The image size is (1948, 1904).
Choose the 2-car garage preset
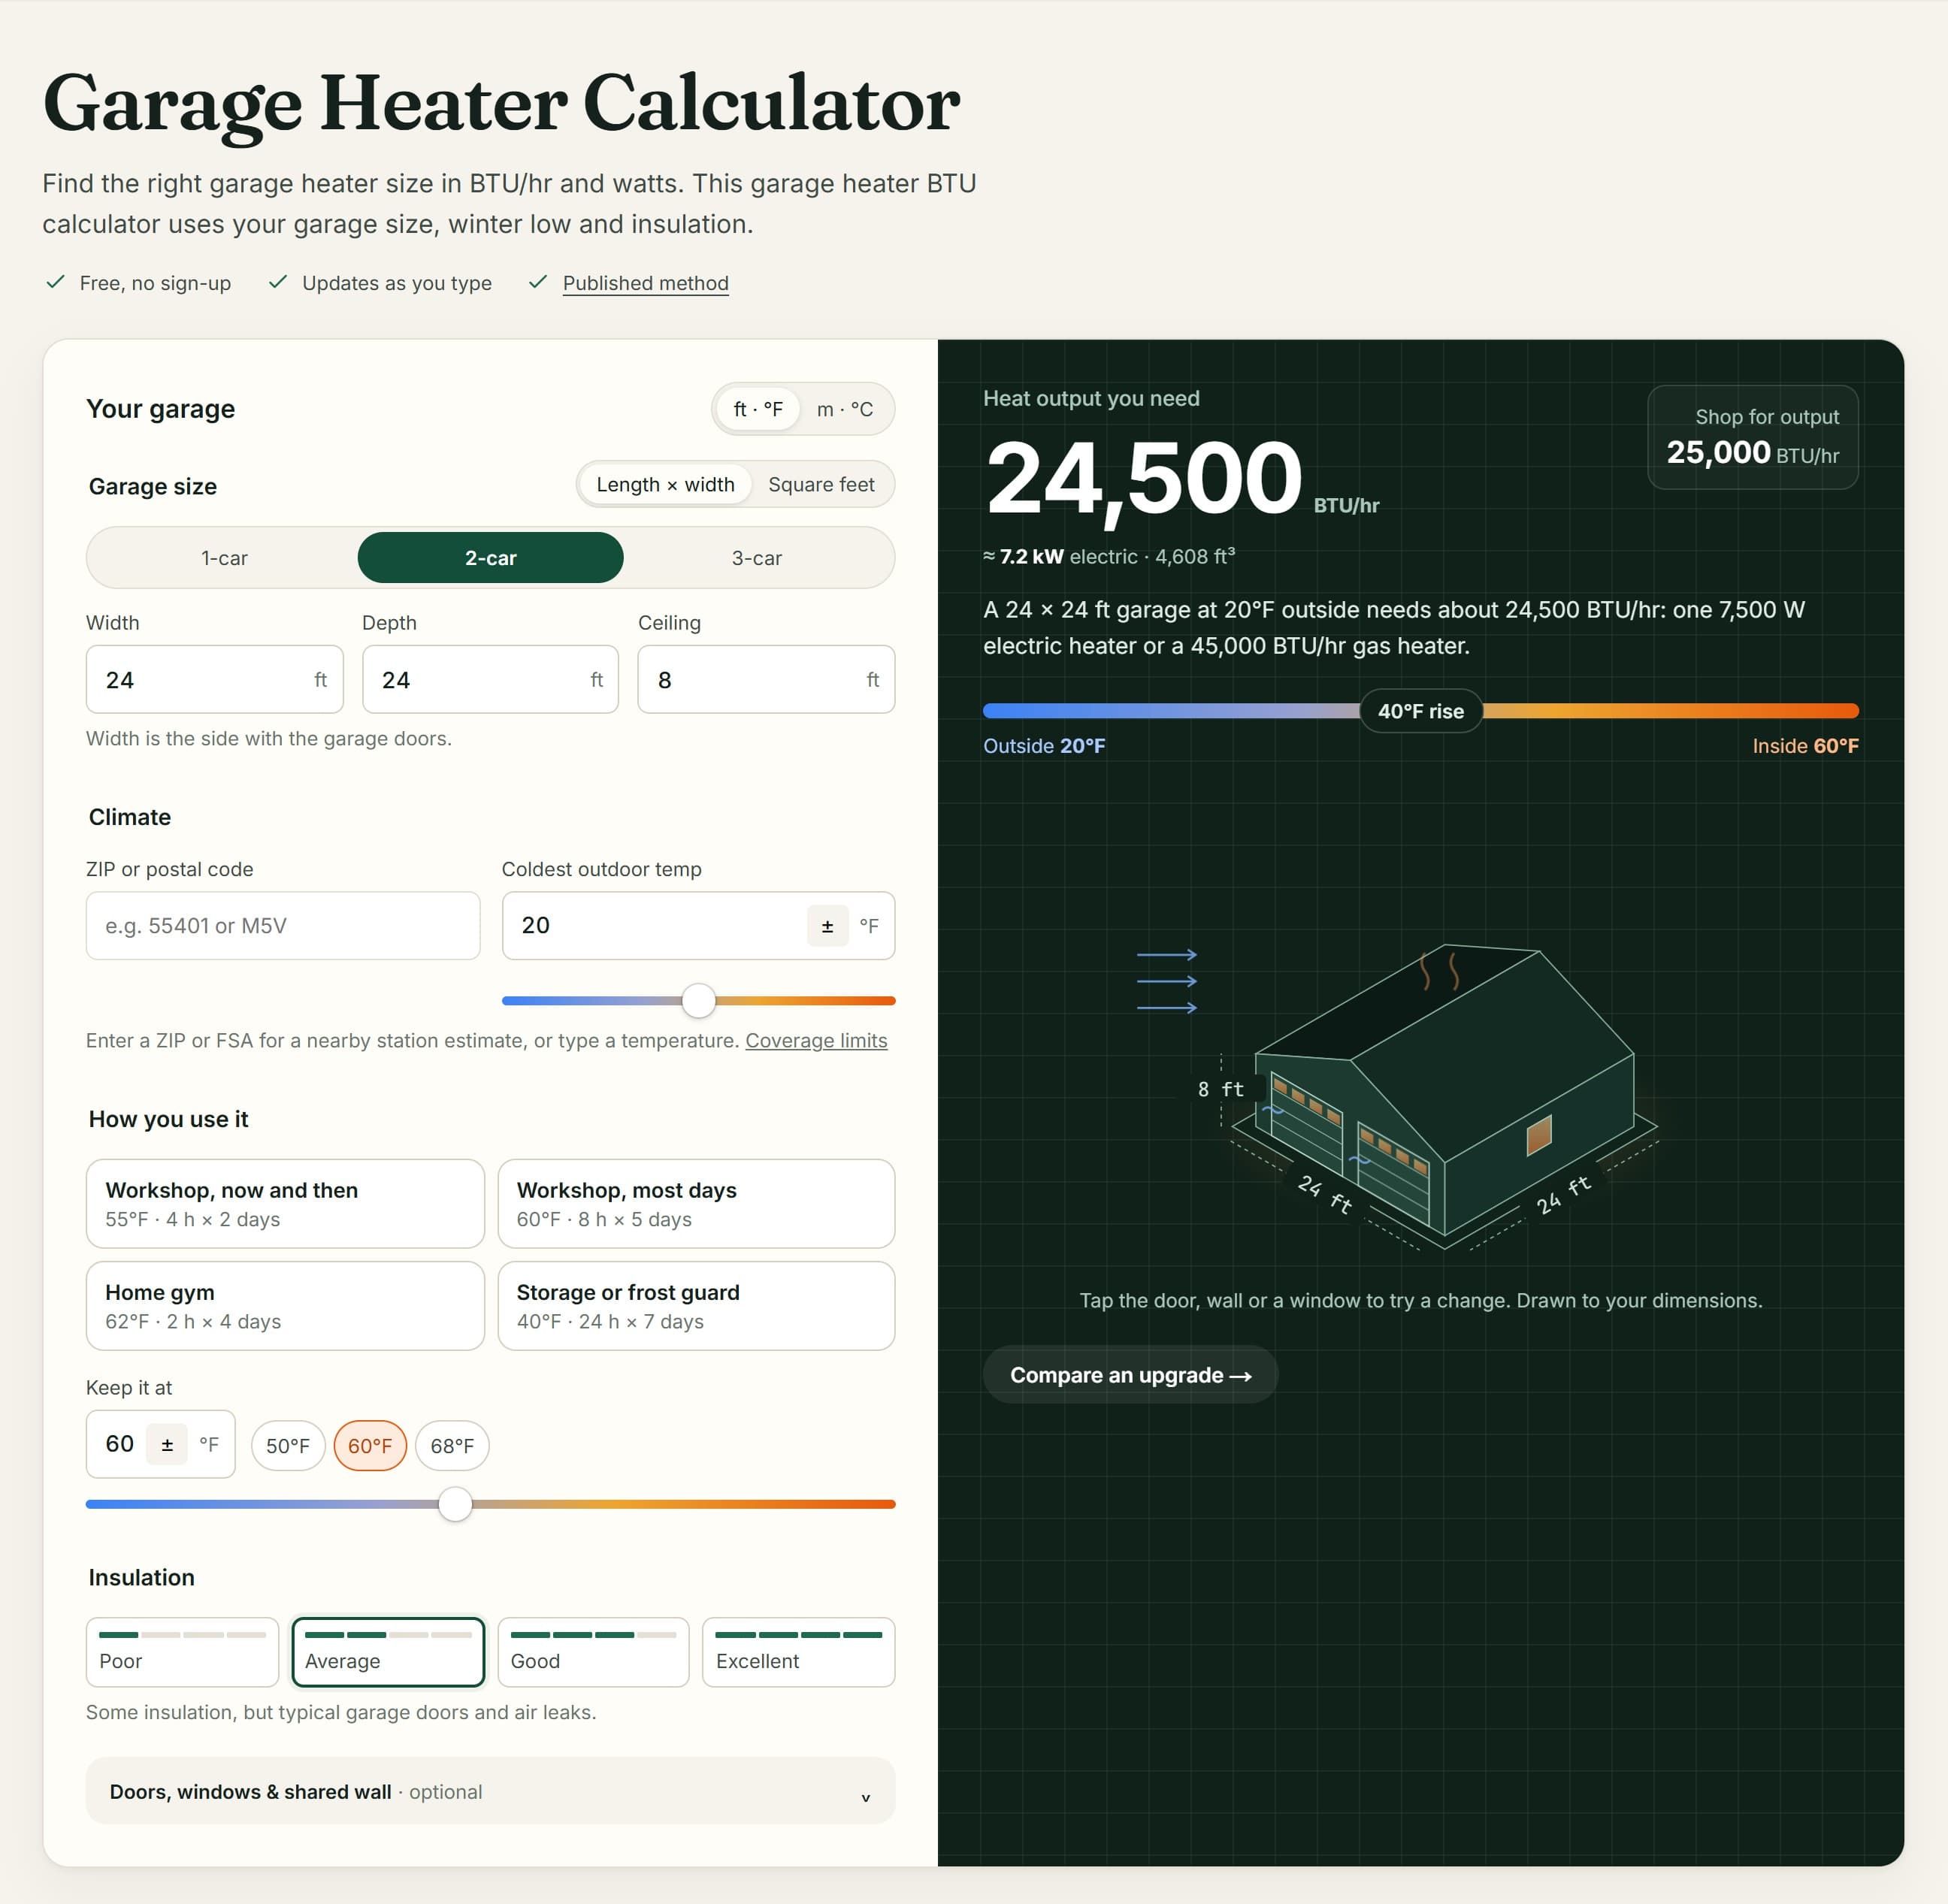(490, 558)
